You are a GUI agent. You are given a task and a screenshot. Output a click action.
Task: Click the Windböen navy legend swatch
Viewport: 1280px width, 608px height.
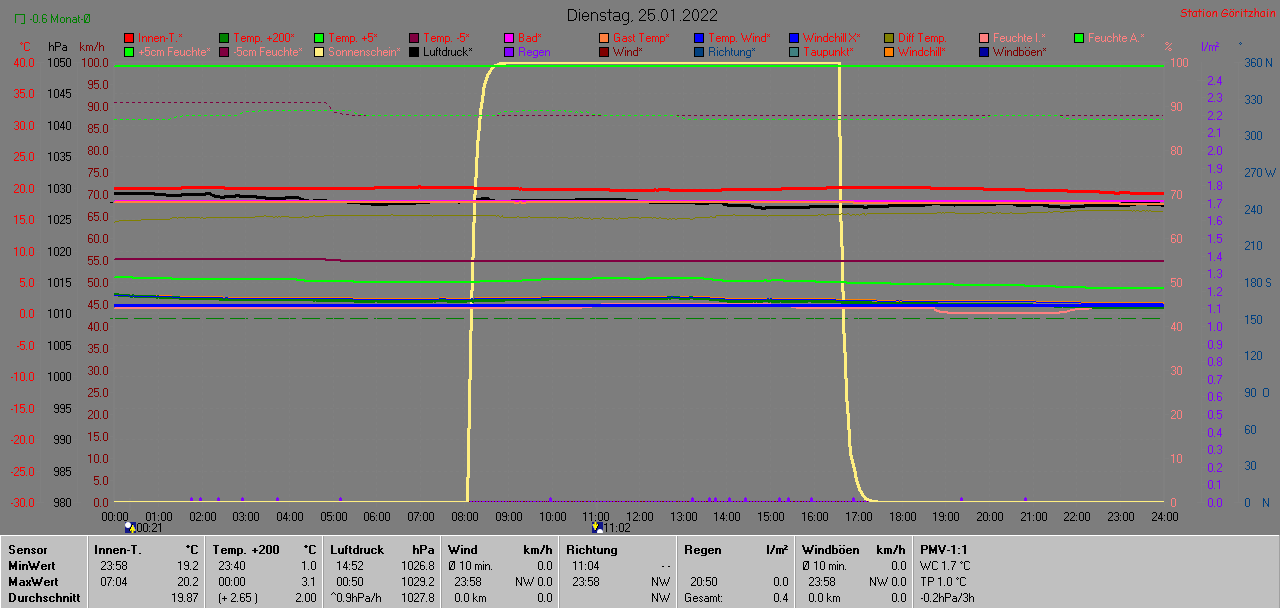pos(984,52)
